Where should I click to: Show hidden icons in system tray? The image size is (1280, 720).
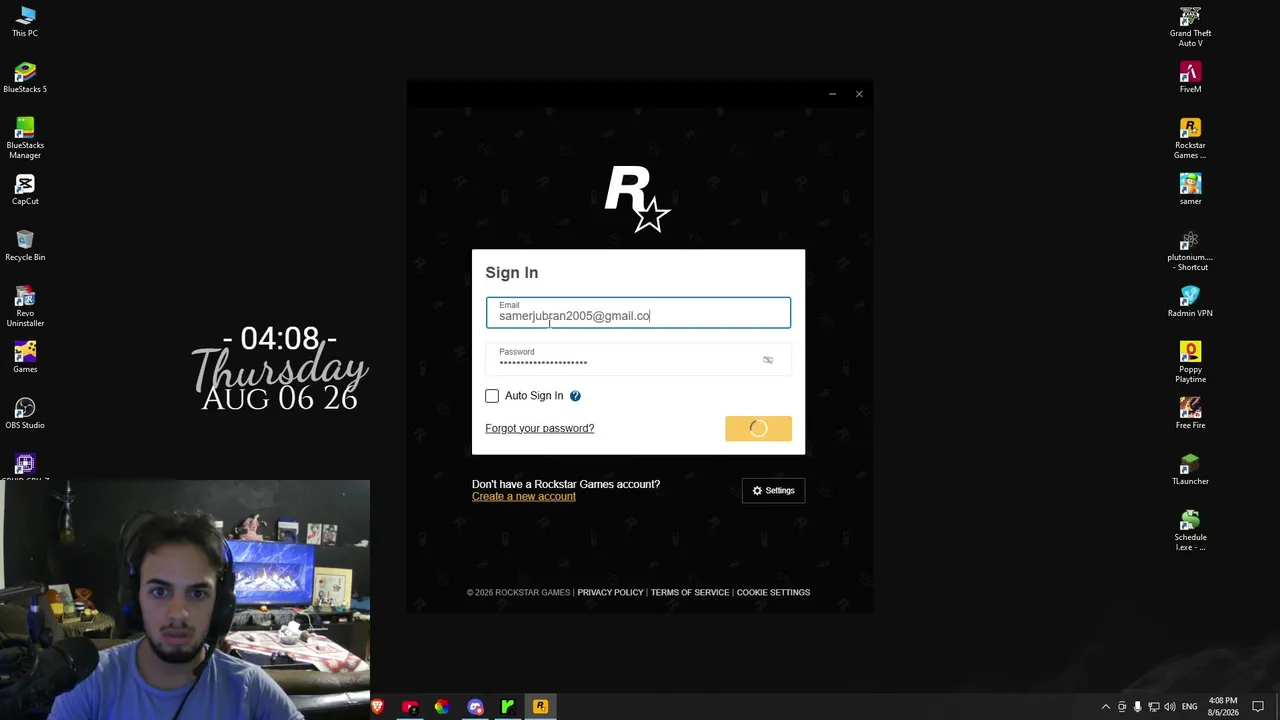click(1106, 707)
